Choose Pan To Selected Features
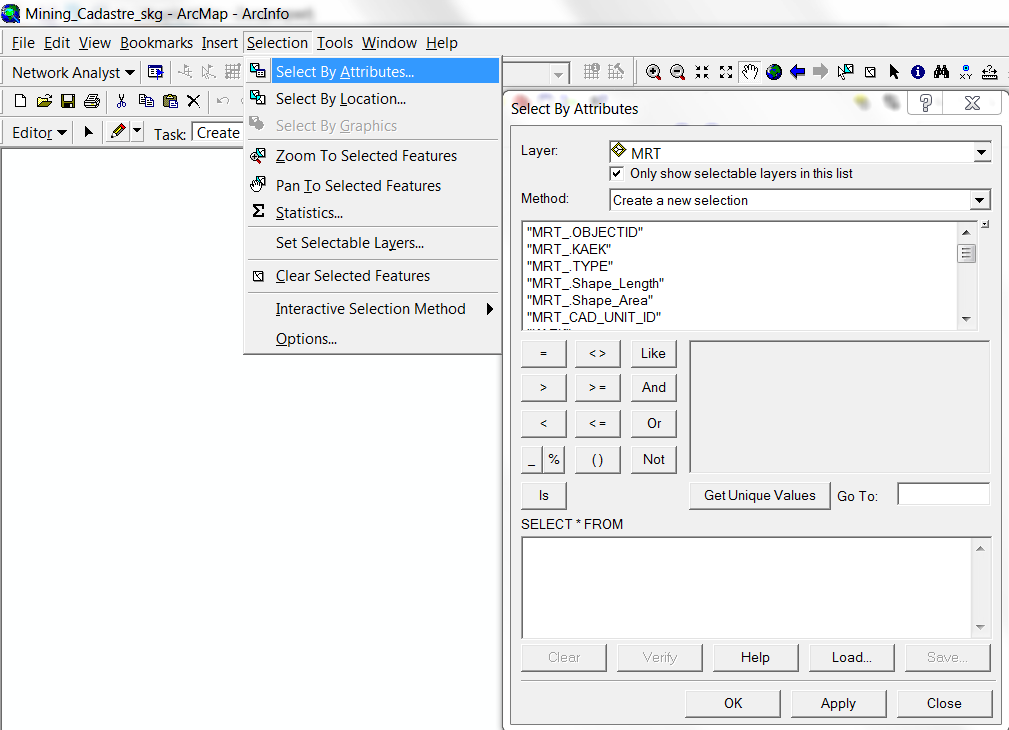Viewport: 1009px width, 730px height. [x=373, y=185]
